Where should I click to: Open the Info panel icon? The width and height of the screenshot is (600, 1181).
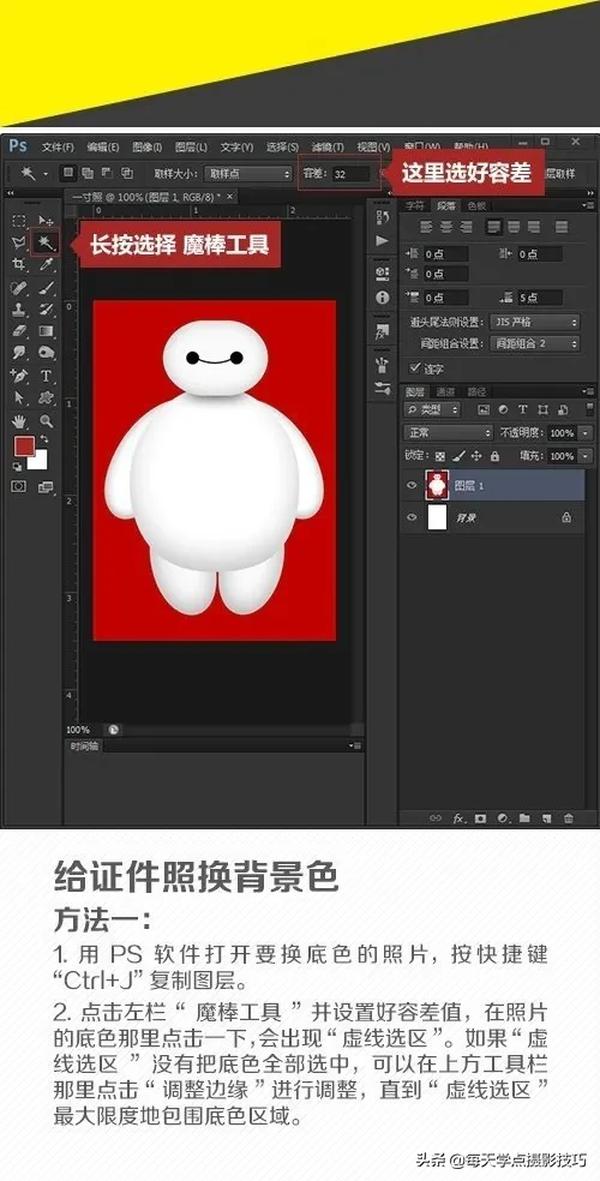pos(382,297)
